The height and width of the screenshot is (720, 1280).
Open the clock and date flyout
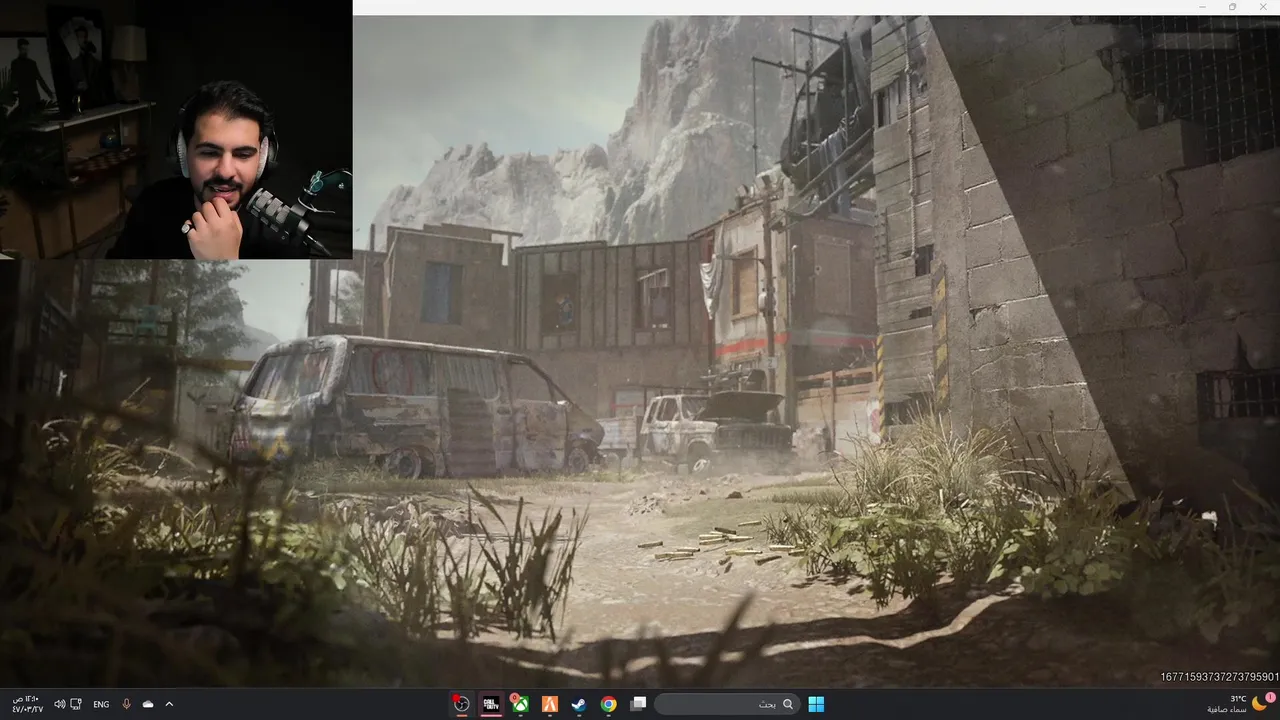tap(27, 704)
